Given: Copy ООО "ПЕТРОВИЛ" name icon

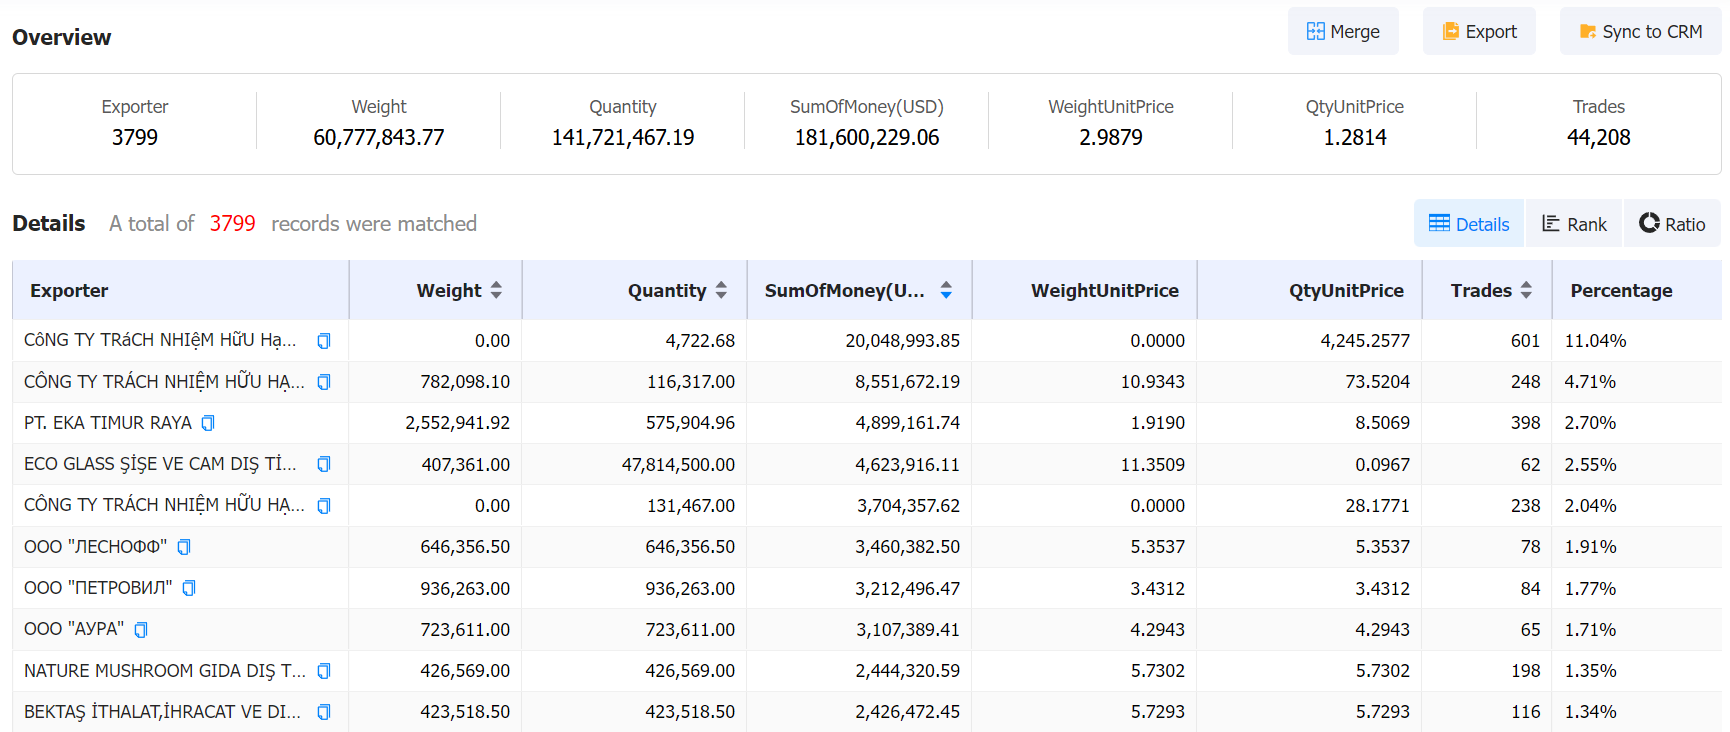Looking at the screenshot, I should click(189, 588).
